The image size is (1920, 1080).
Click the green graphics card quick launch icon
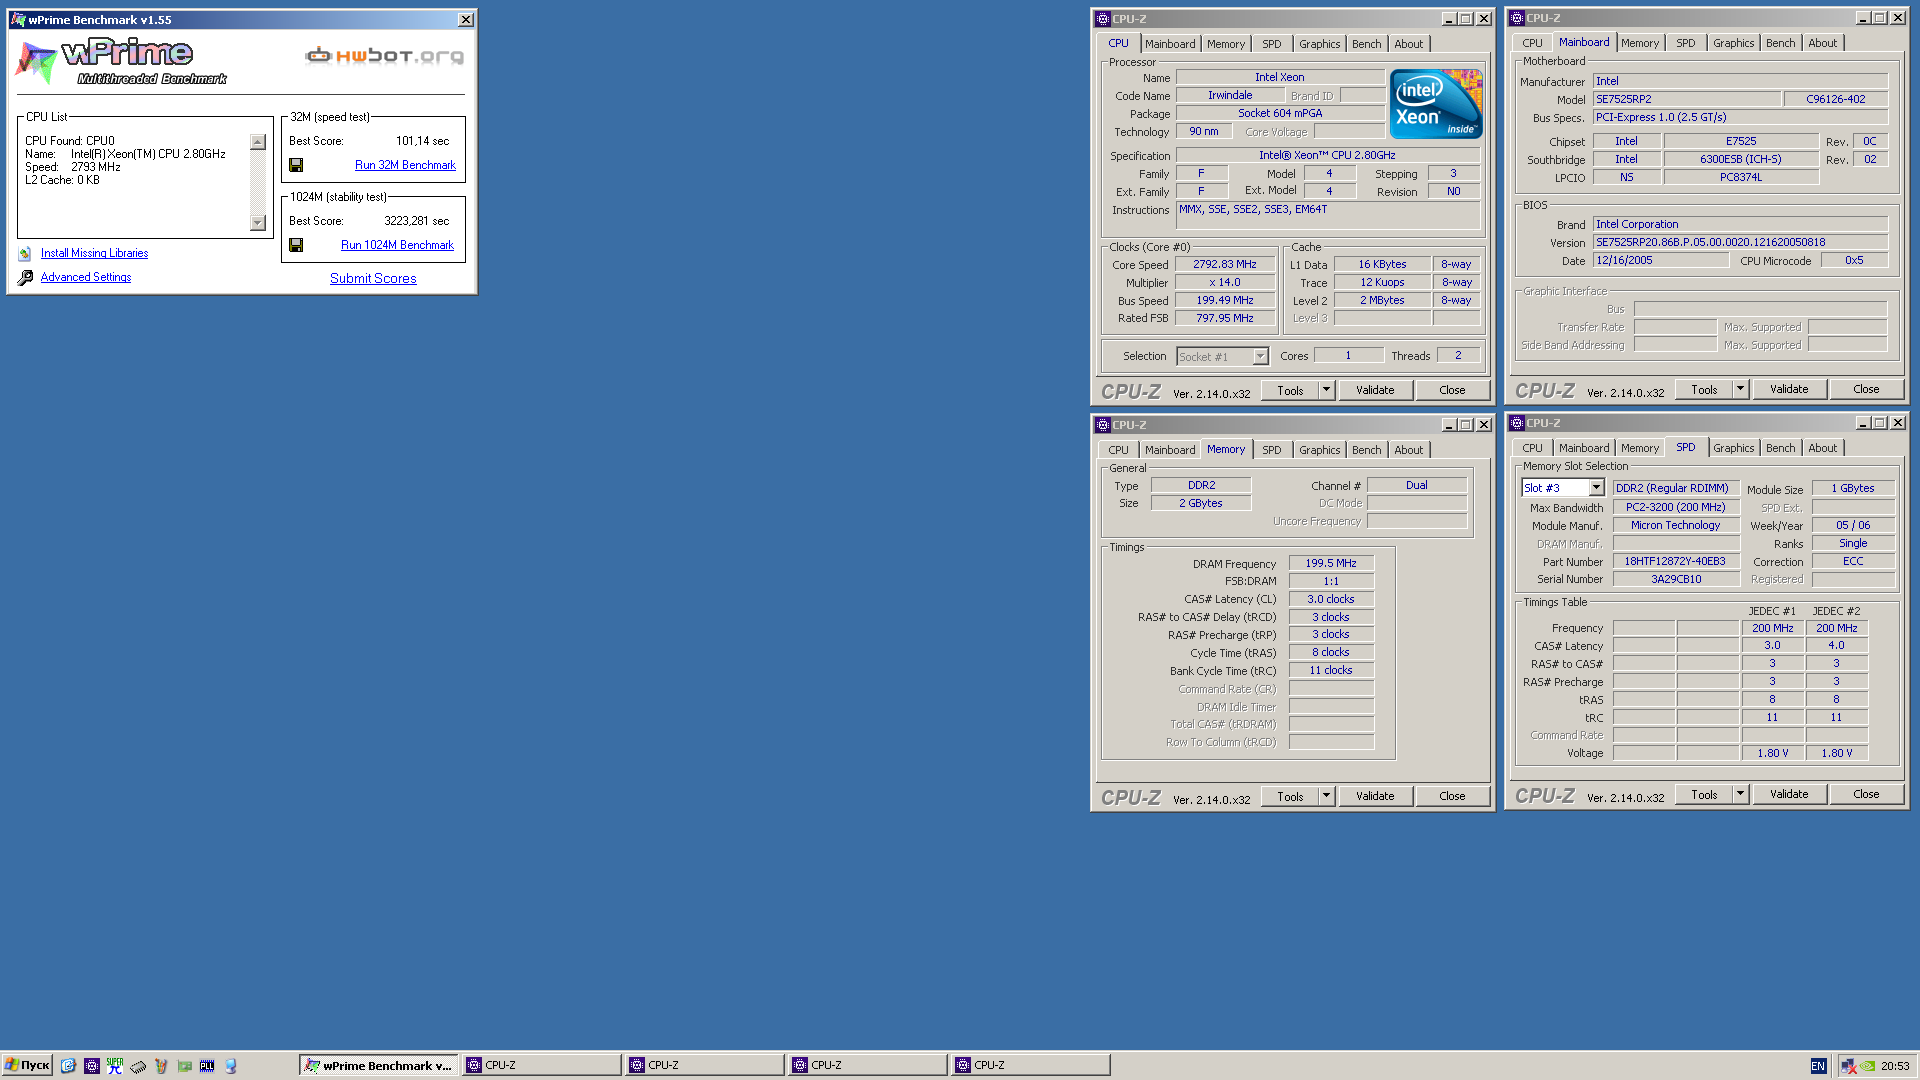tap(184, 1066)
